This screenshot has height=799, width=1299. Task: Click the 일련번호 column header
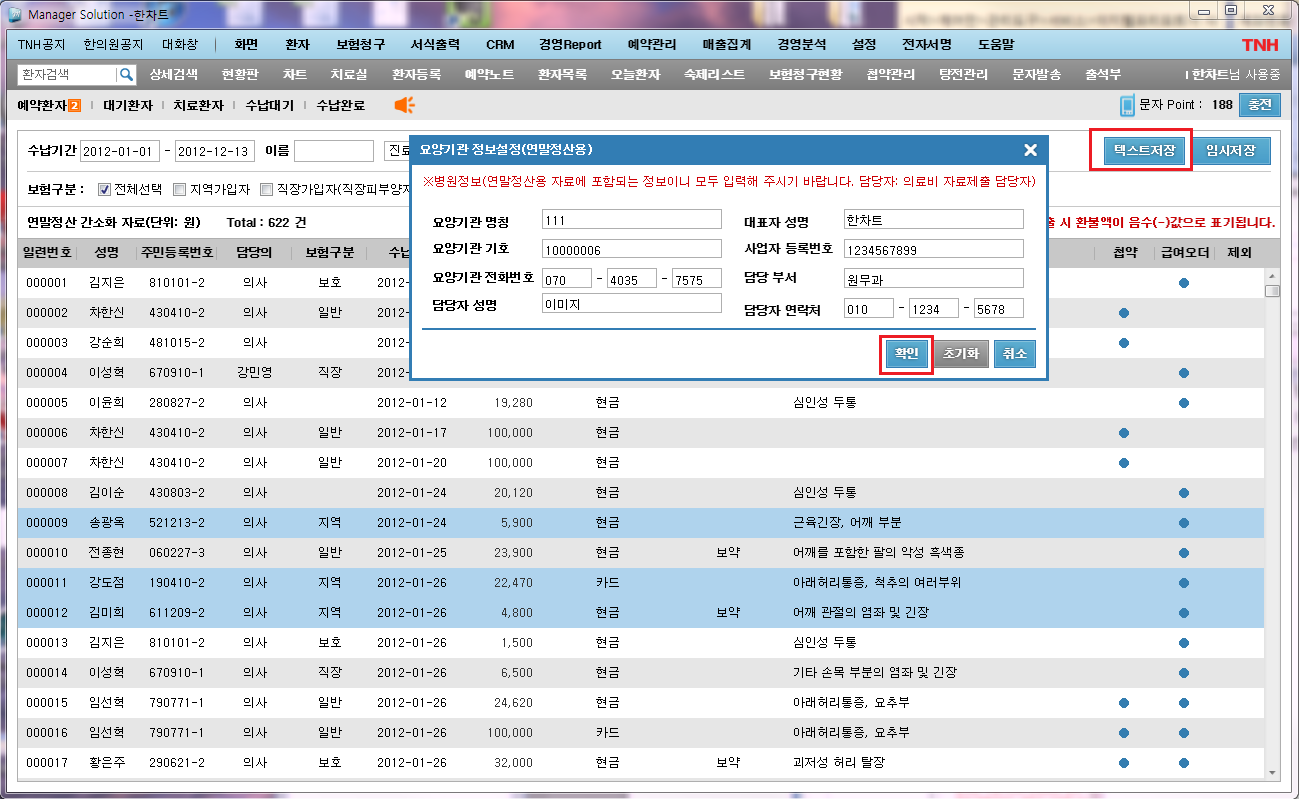(x=47, y=253)
